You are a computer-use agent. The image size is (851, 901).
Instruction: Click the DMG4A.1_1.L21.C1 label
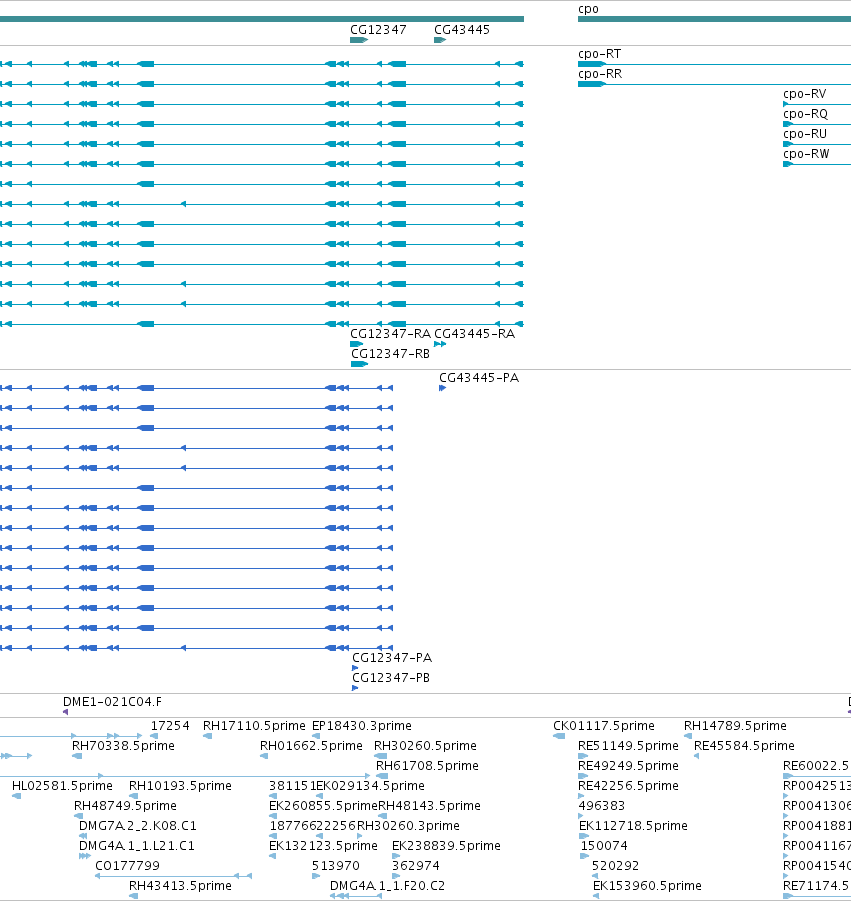(x=137, y=846)
